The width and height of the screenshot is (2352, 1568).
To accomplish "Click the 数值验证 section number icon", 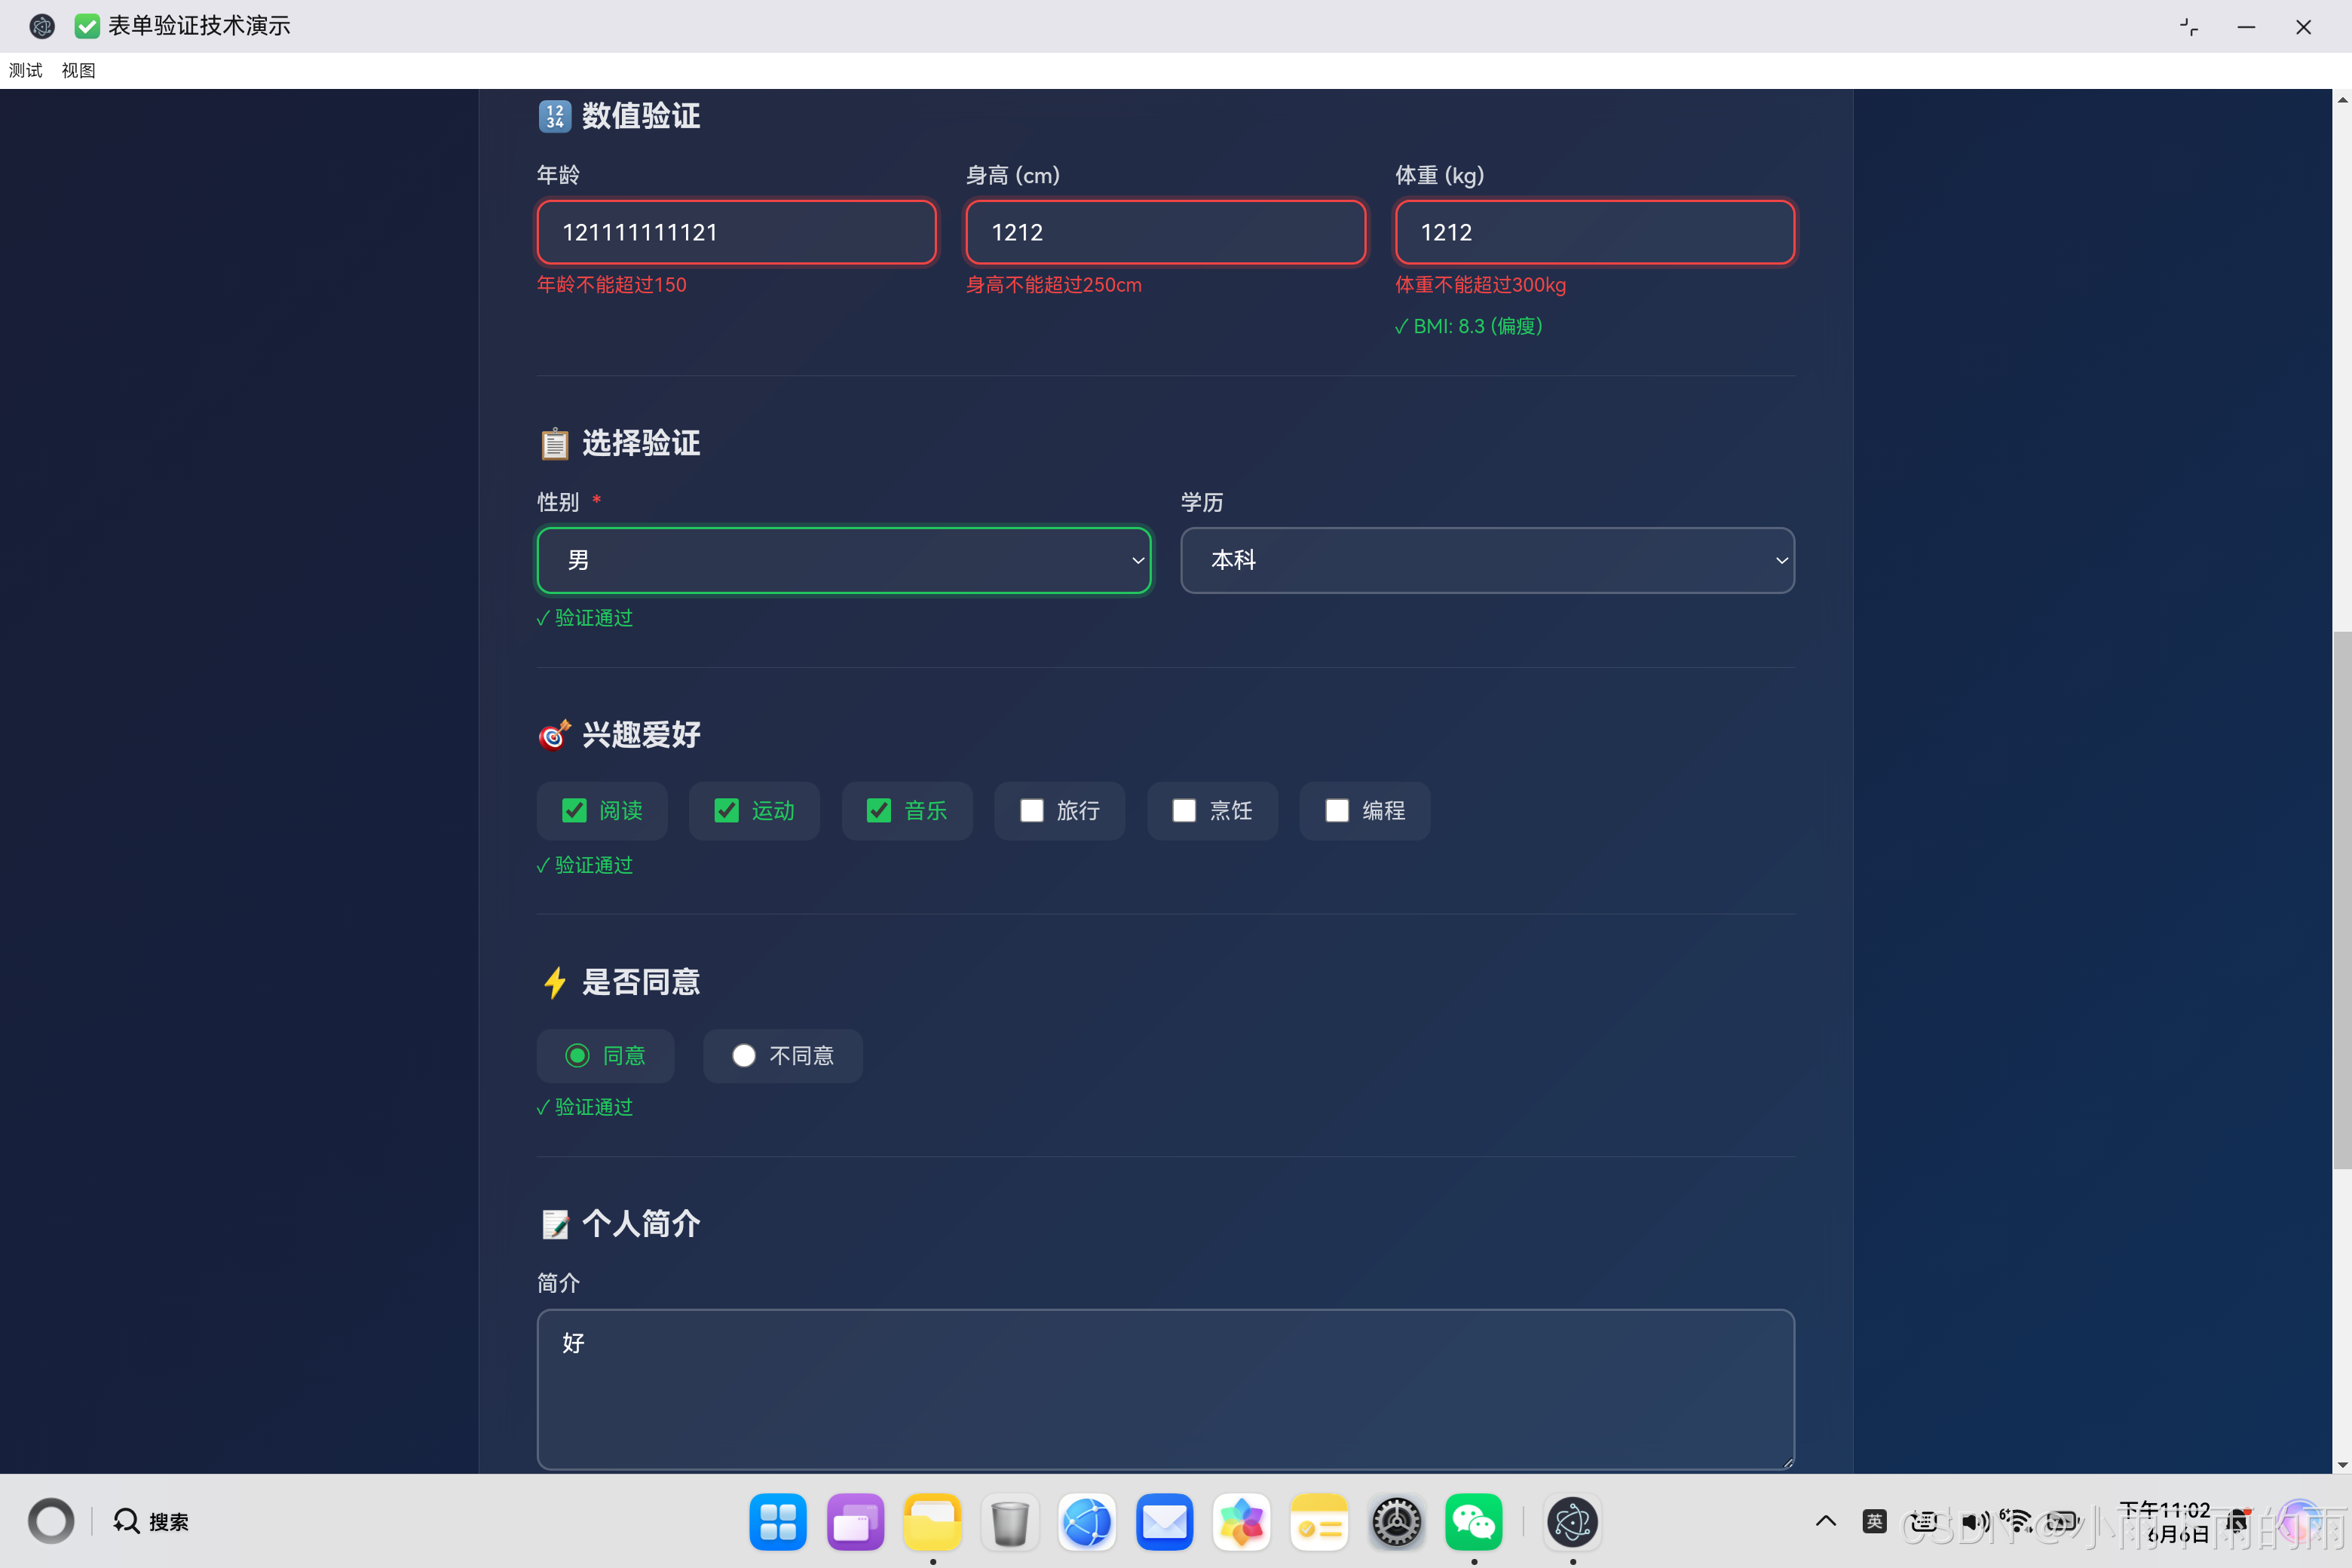I will 555,116.
